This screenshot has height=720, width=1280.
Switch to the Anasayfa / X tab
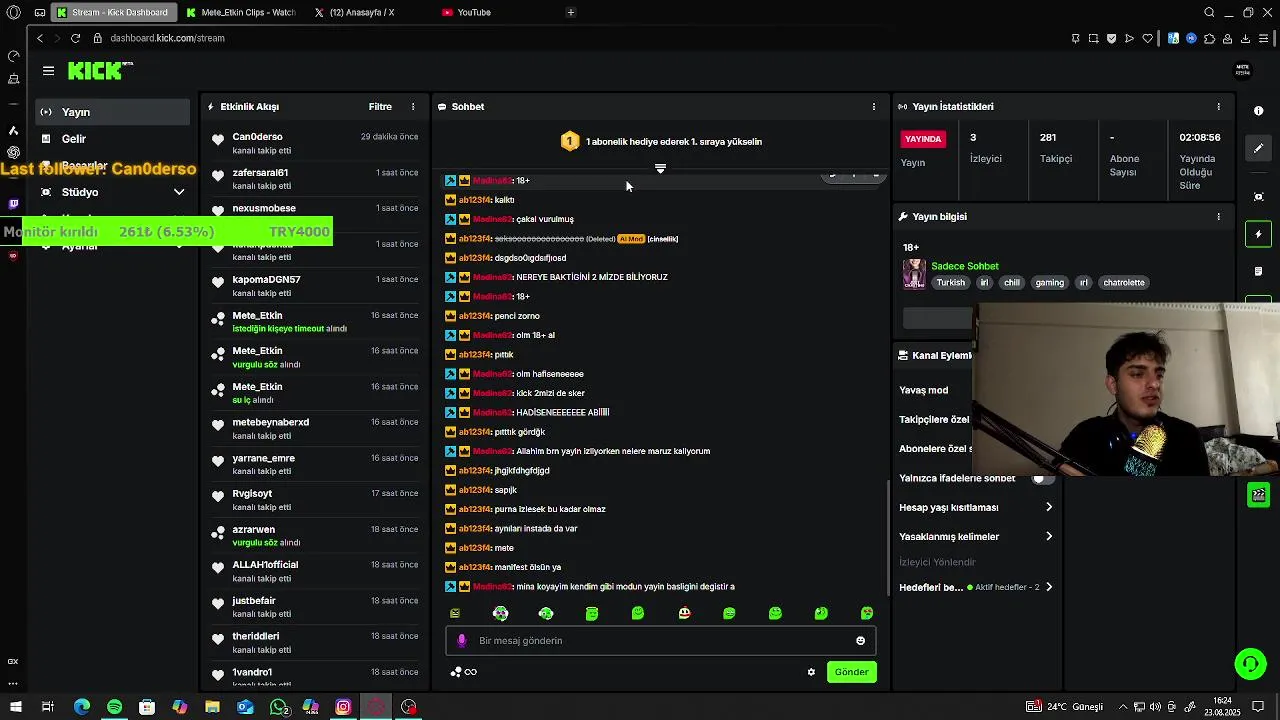pyautogui.click(x=362, y=12)
